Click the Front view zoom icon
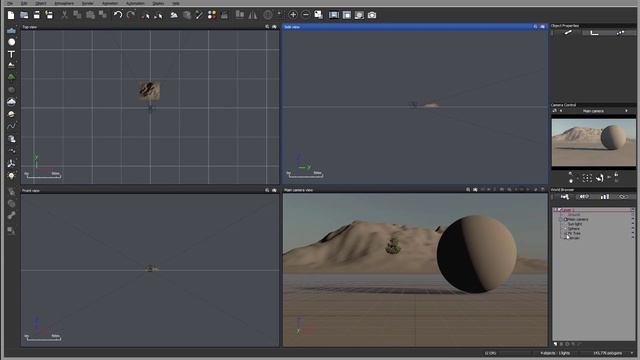This screenshot has height=360, width=640. tap(267, 190)
